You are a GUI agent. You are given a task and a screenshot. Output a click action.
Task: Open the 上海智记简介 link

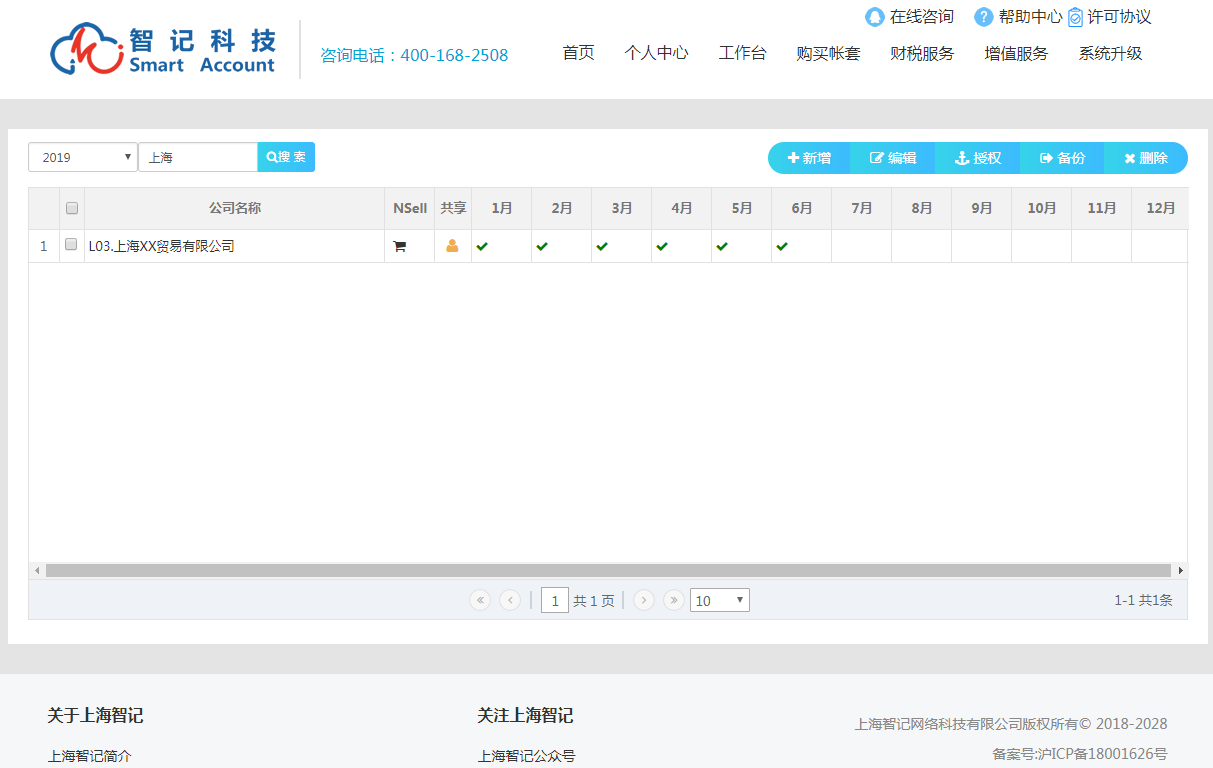pyautogui.click(x=90, y=757)
